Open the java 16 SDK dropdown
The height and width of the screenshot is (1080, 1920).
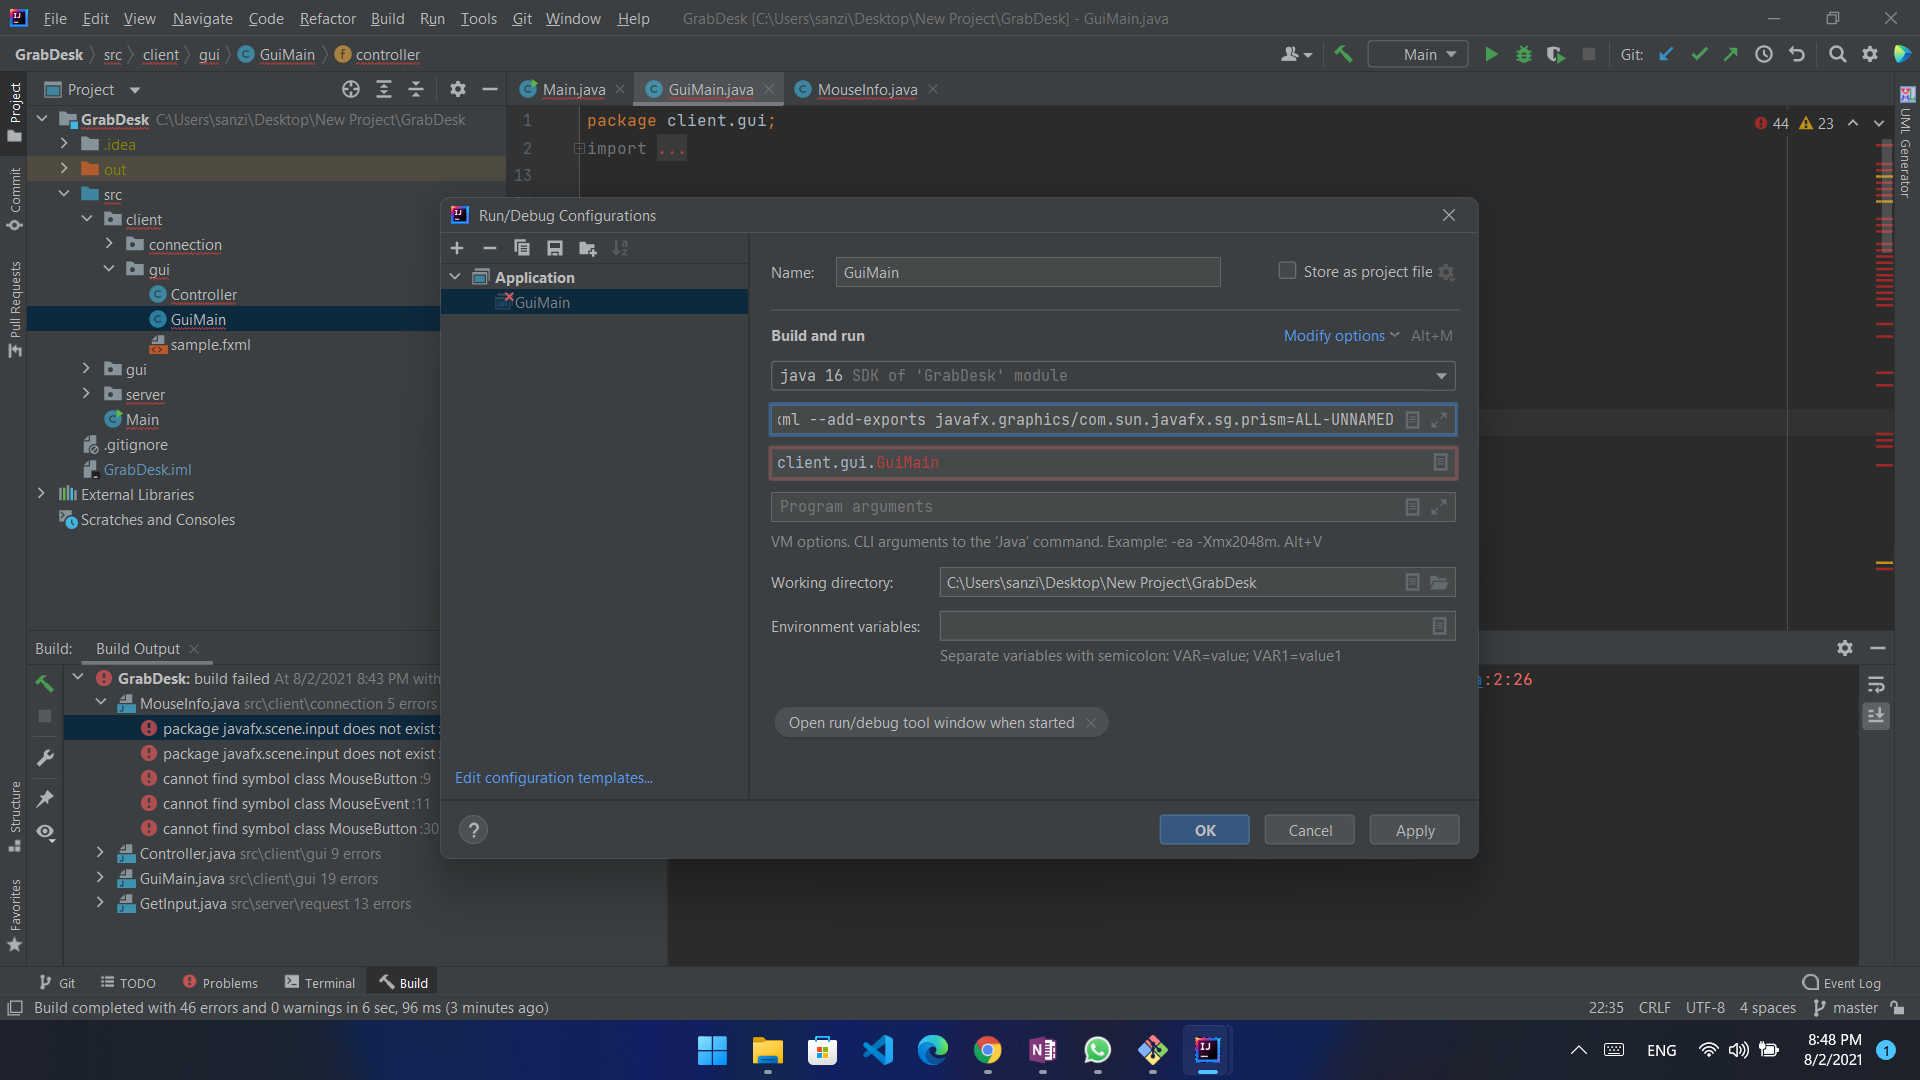tap(1441, 376)
